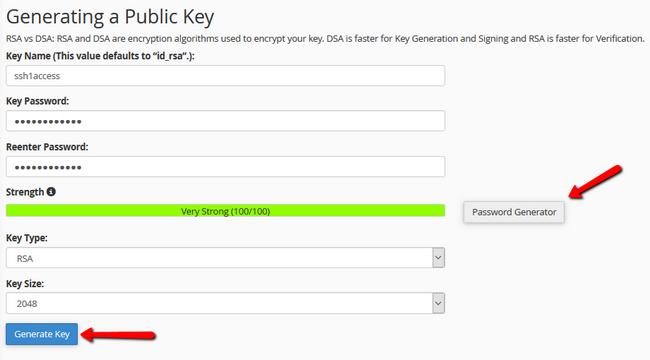
Task: Click the Reenter Password label
Action: pyautogui.click(x=47, y=147)
